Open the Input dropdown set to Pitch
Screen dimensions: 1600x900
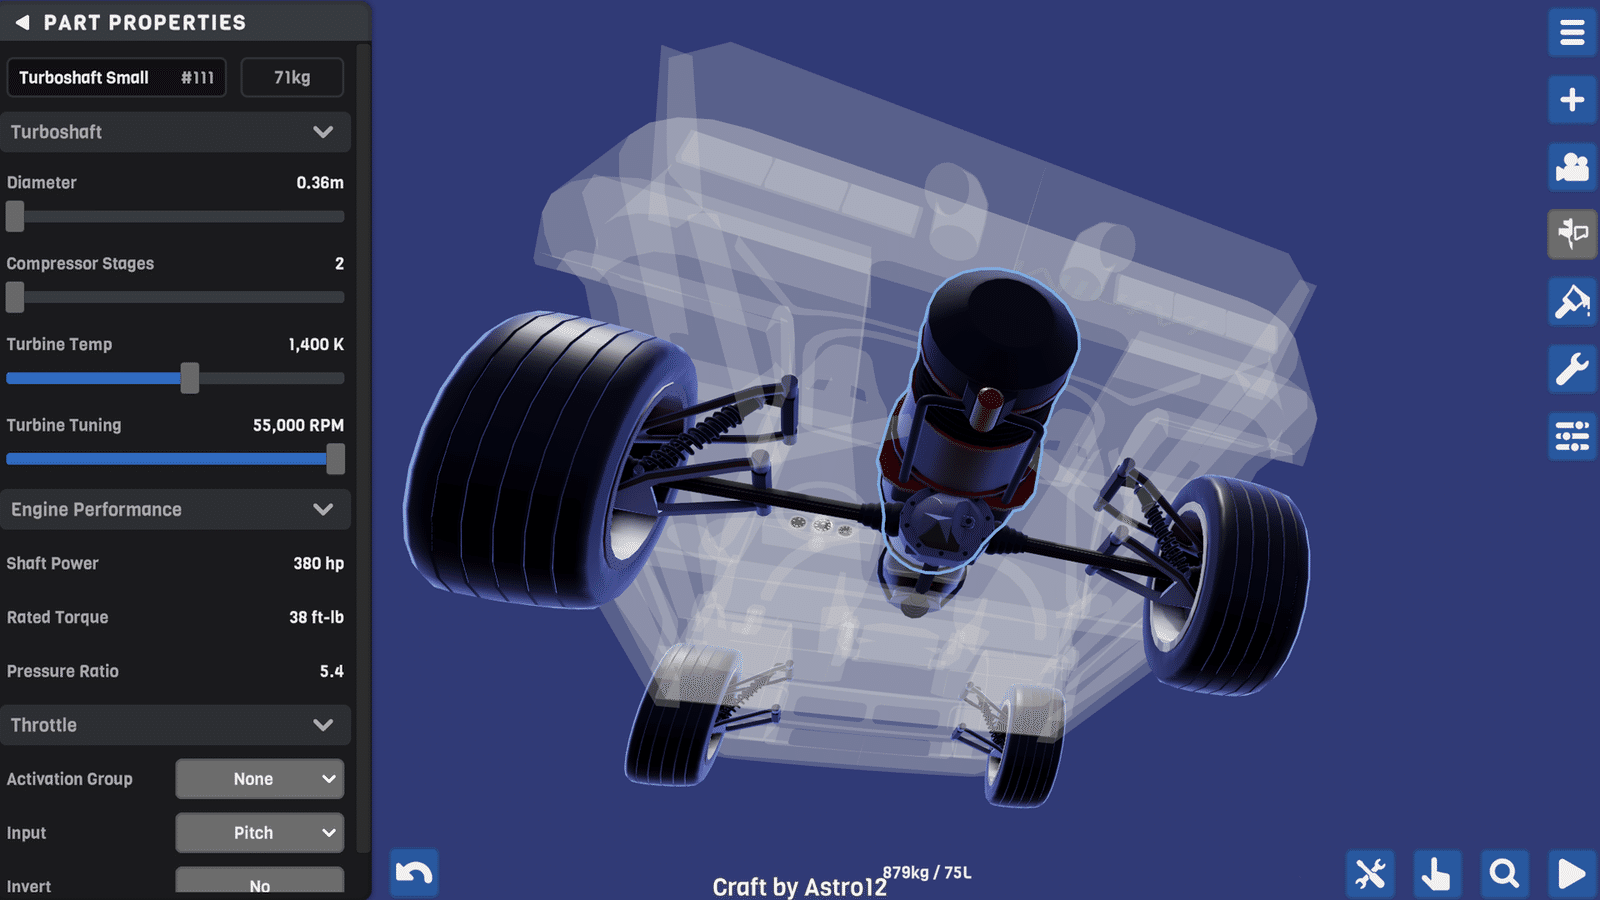(260, 833)
